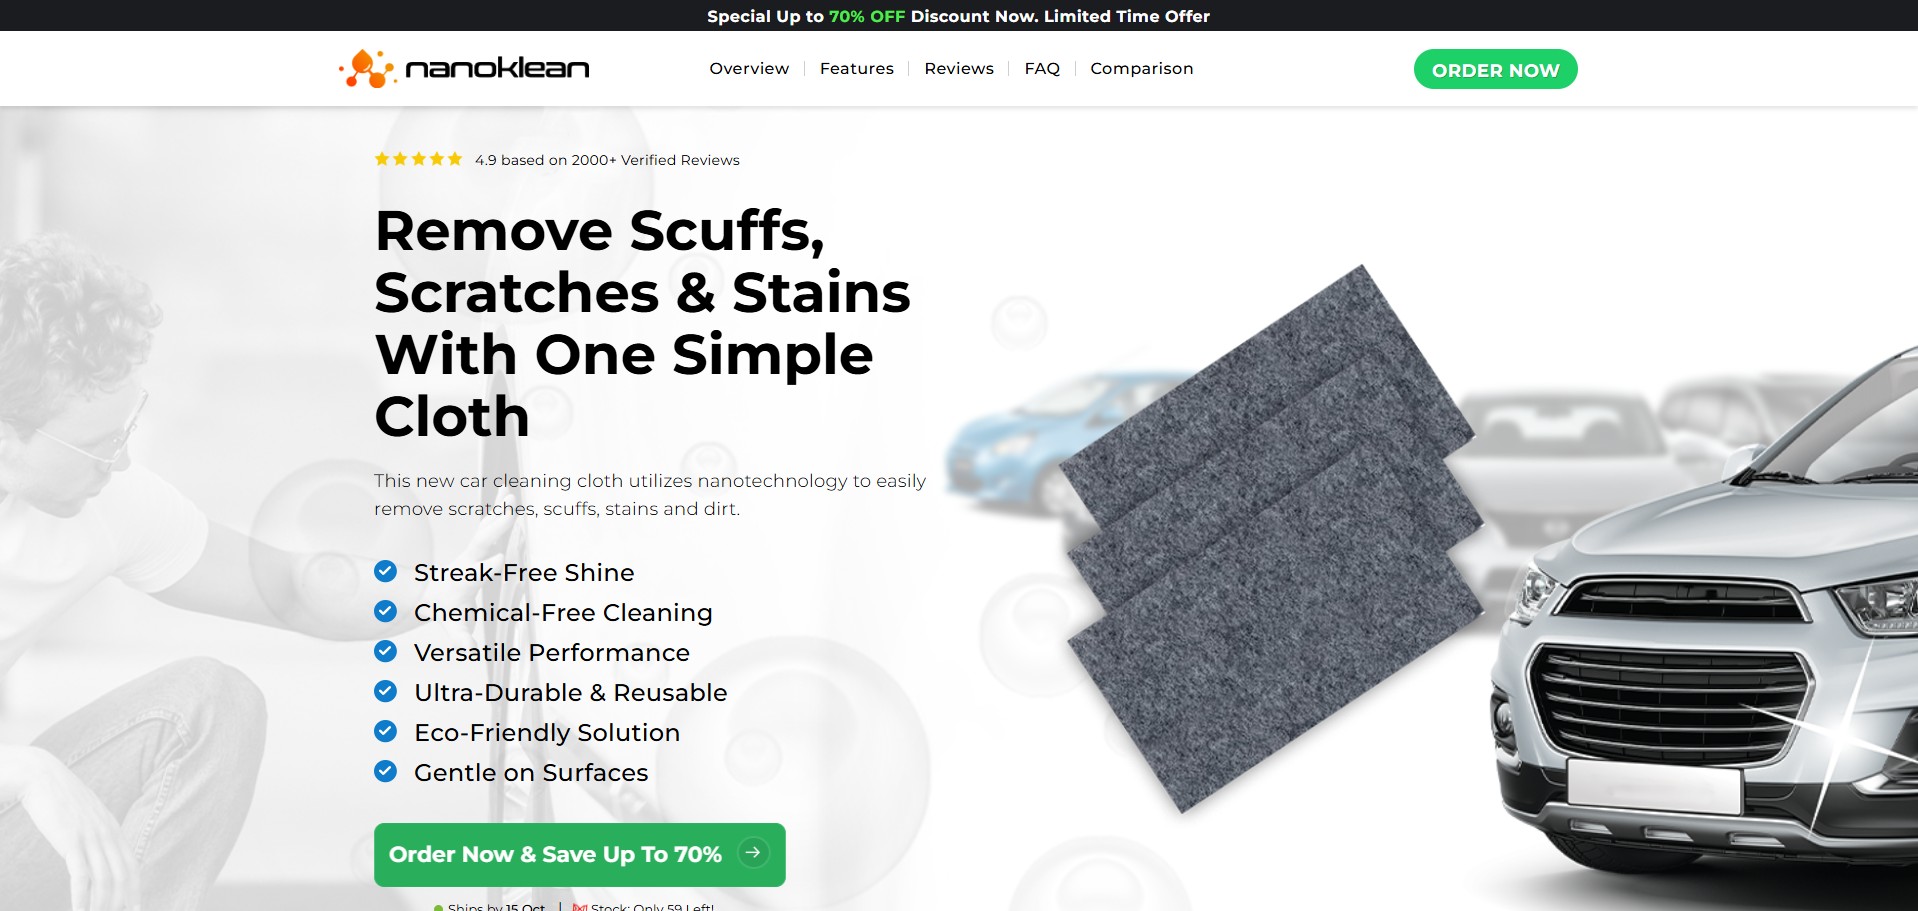Jump to the FAQ section
This screenshot has height=911, width=1918.
click(1042, 68)
